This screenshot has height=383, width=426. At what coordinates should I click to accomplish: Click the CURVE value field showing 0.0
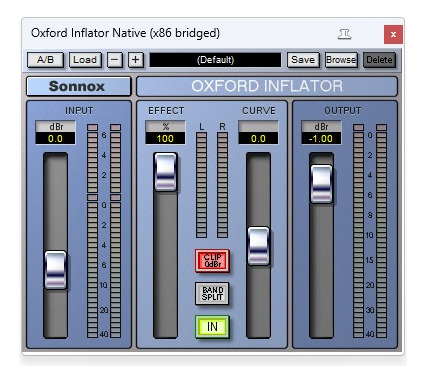coord(258,138)
